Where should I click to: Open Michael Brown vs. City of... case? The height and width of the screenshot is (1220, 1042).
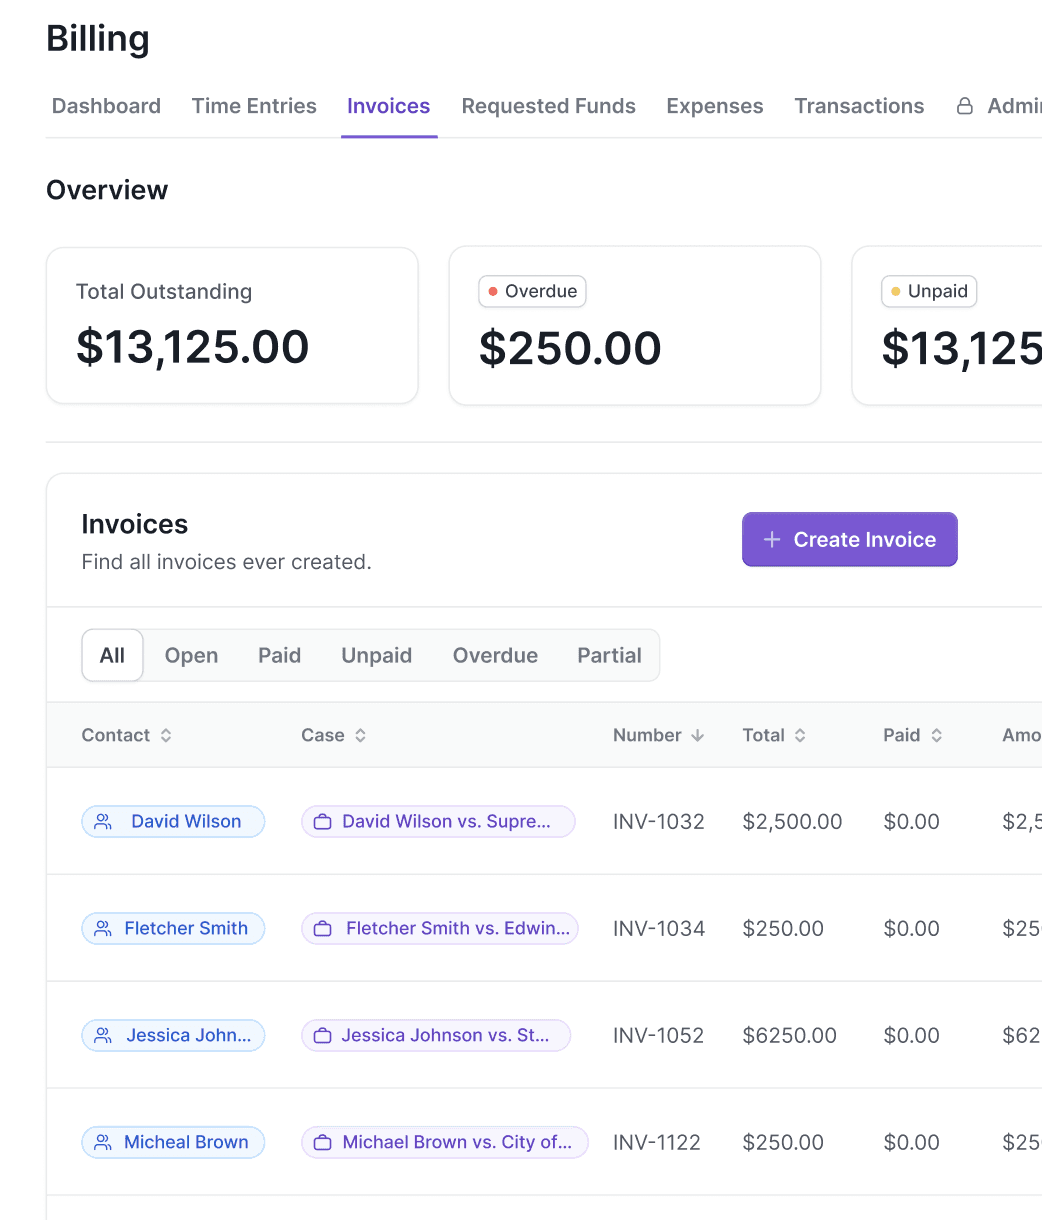click(x=445, y=1143)
